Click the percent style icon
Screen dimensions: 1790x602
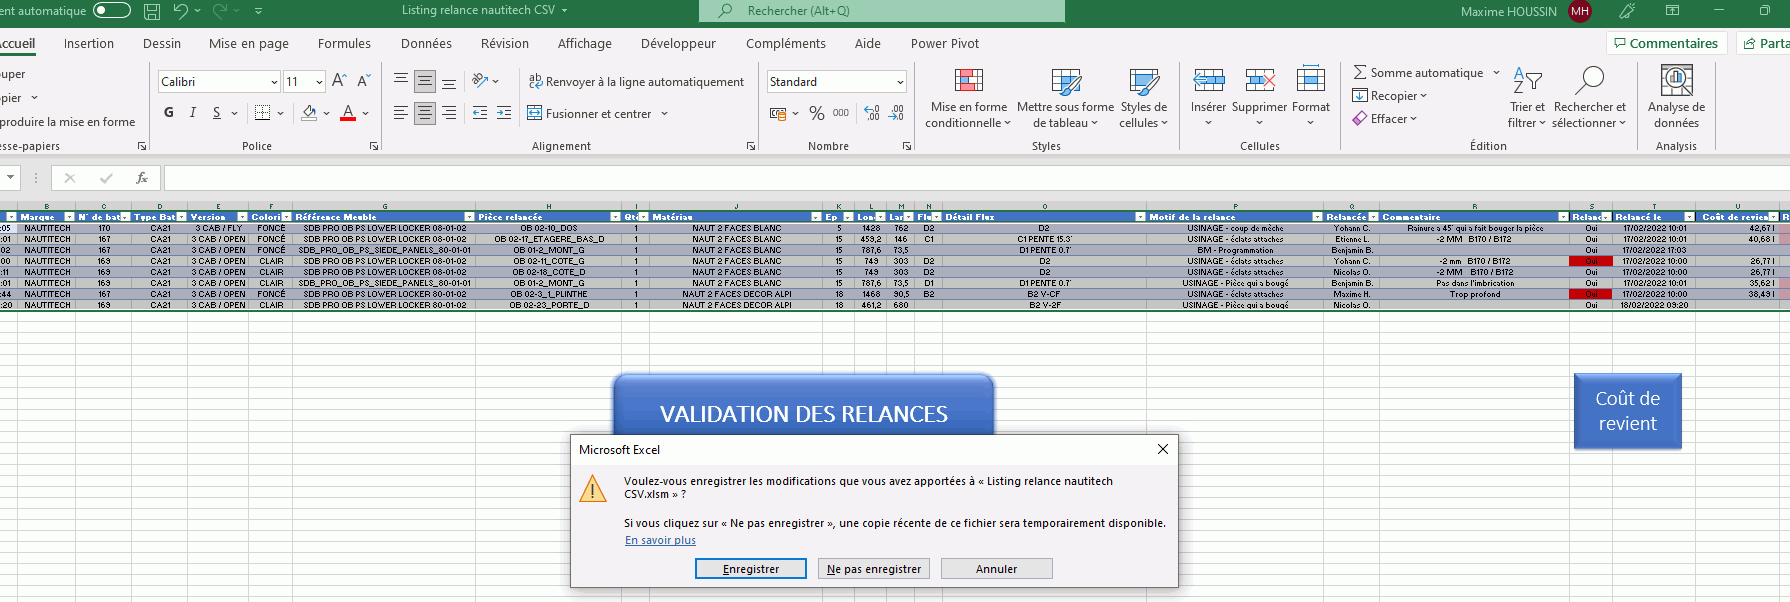click(817, 113)
